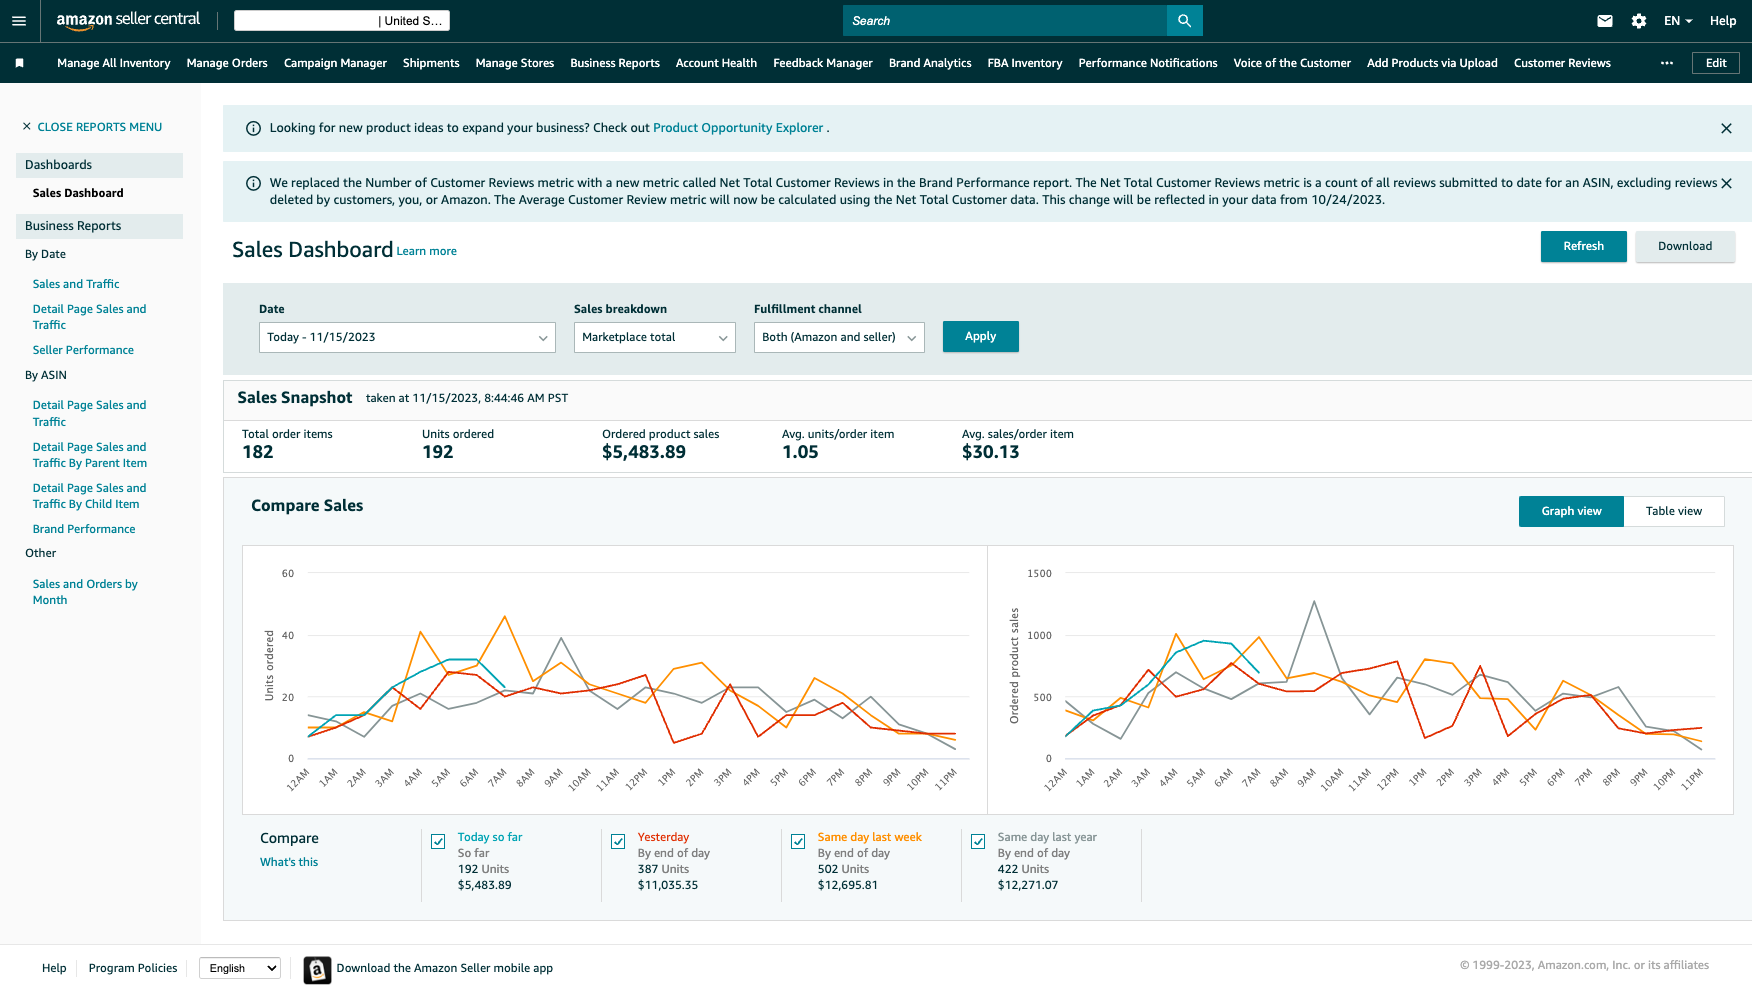Open Business Reports in top navigation

pos(615,63)
